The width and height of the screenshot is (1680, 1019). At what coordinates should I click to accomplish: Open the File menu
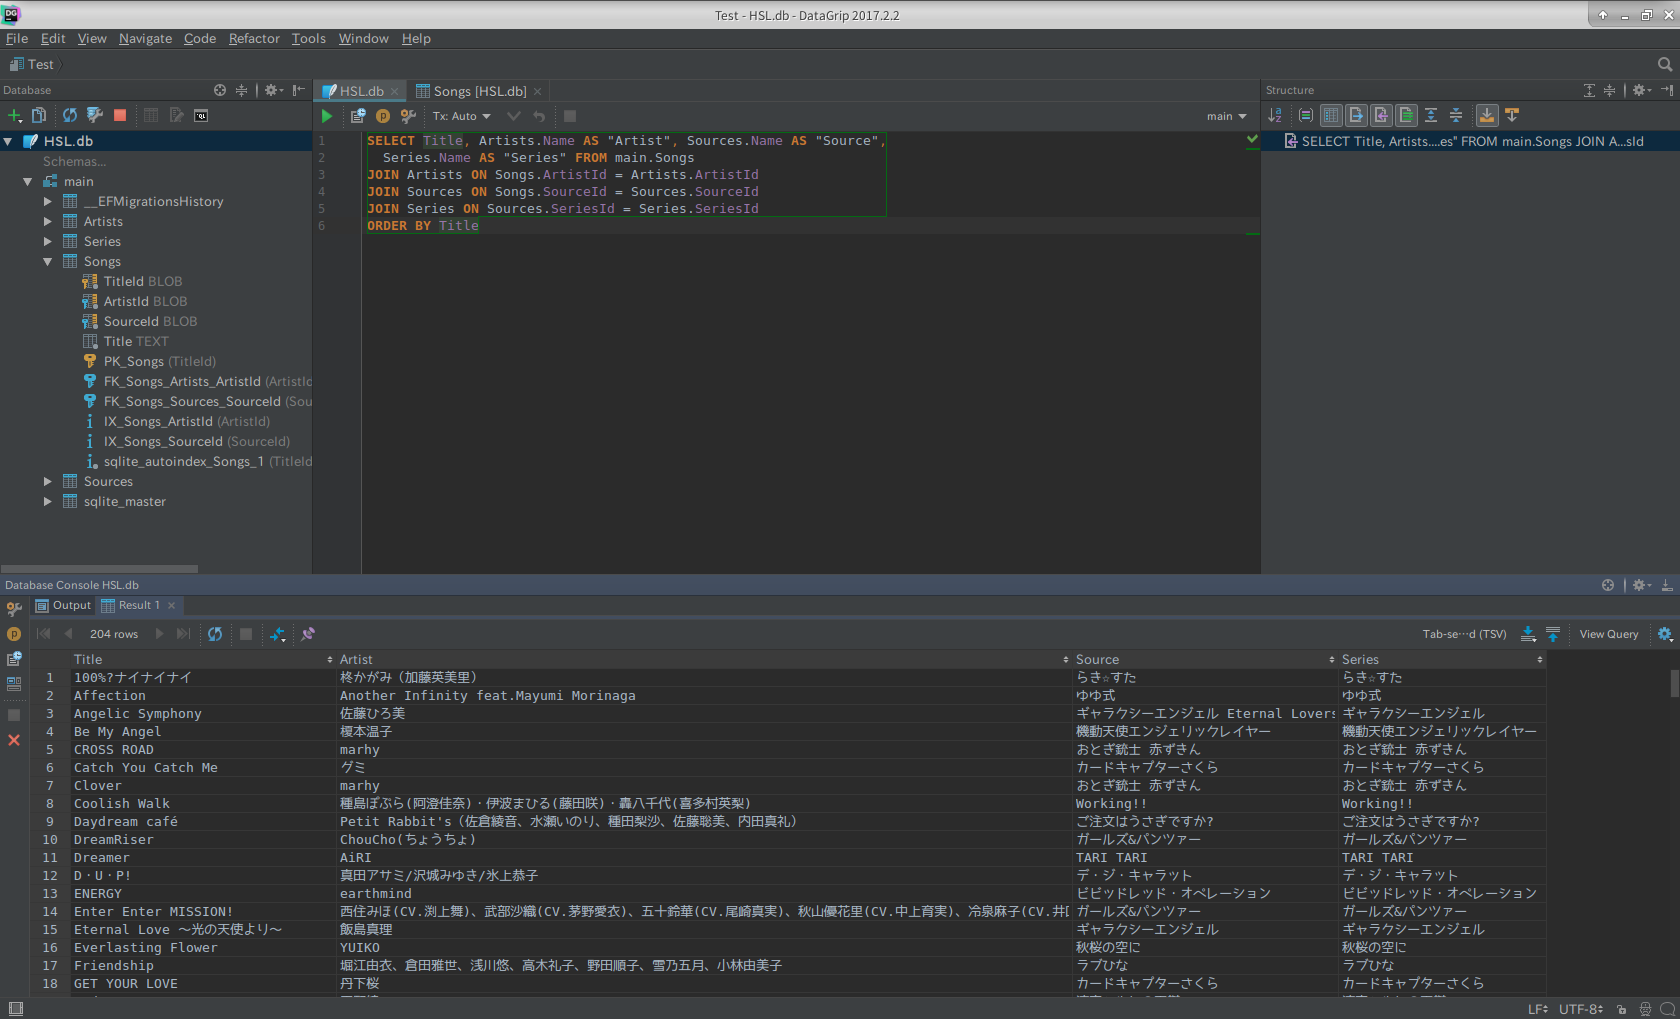(x=17, y=38)
